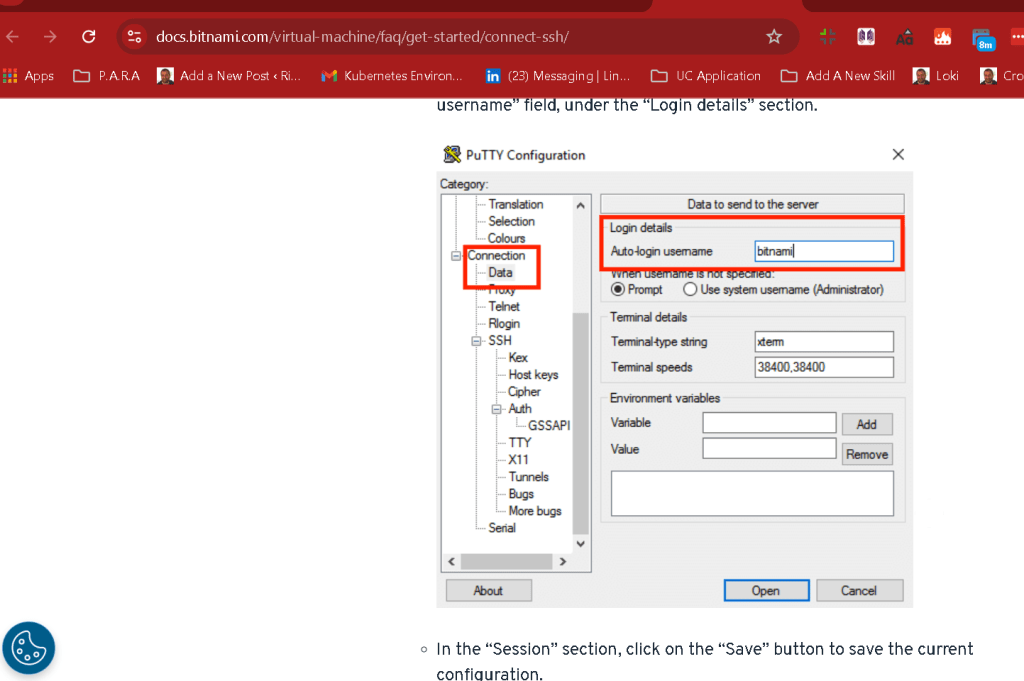Viewport: 1024px width, 681px height.
Task: View site information icon in address bar
Action: click(135, 37)
